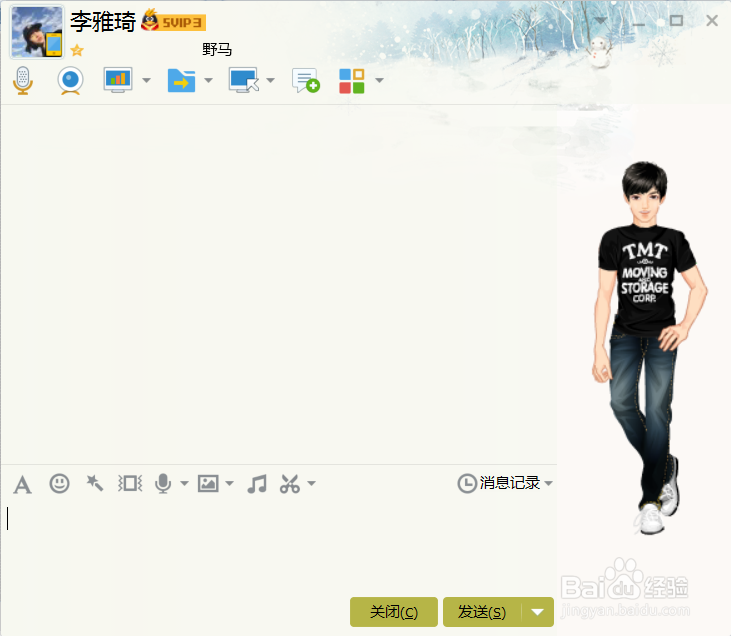Click the SVIP3 membership badge
This screenshot has width=731, height=636.
(x=173, y=21)
